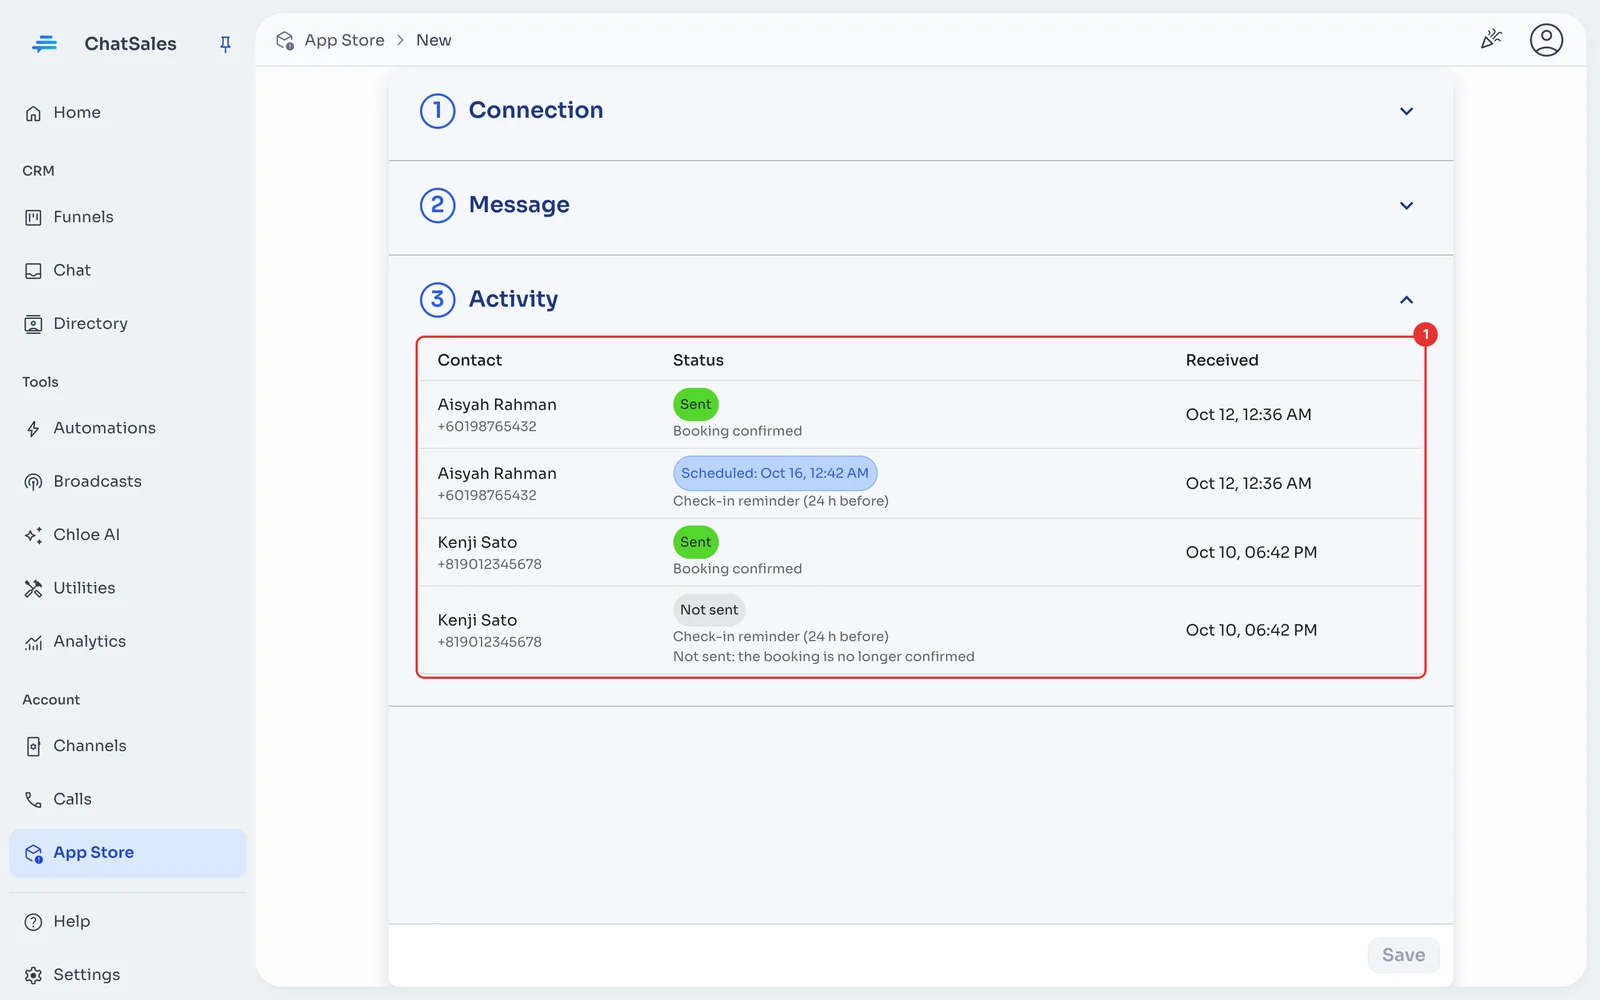The image size is (1600, 1000).
Task: Open Automations in the sidebar
Action: pyautogui.click(x=127, y=428)
